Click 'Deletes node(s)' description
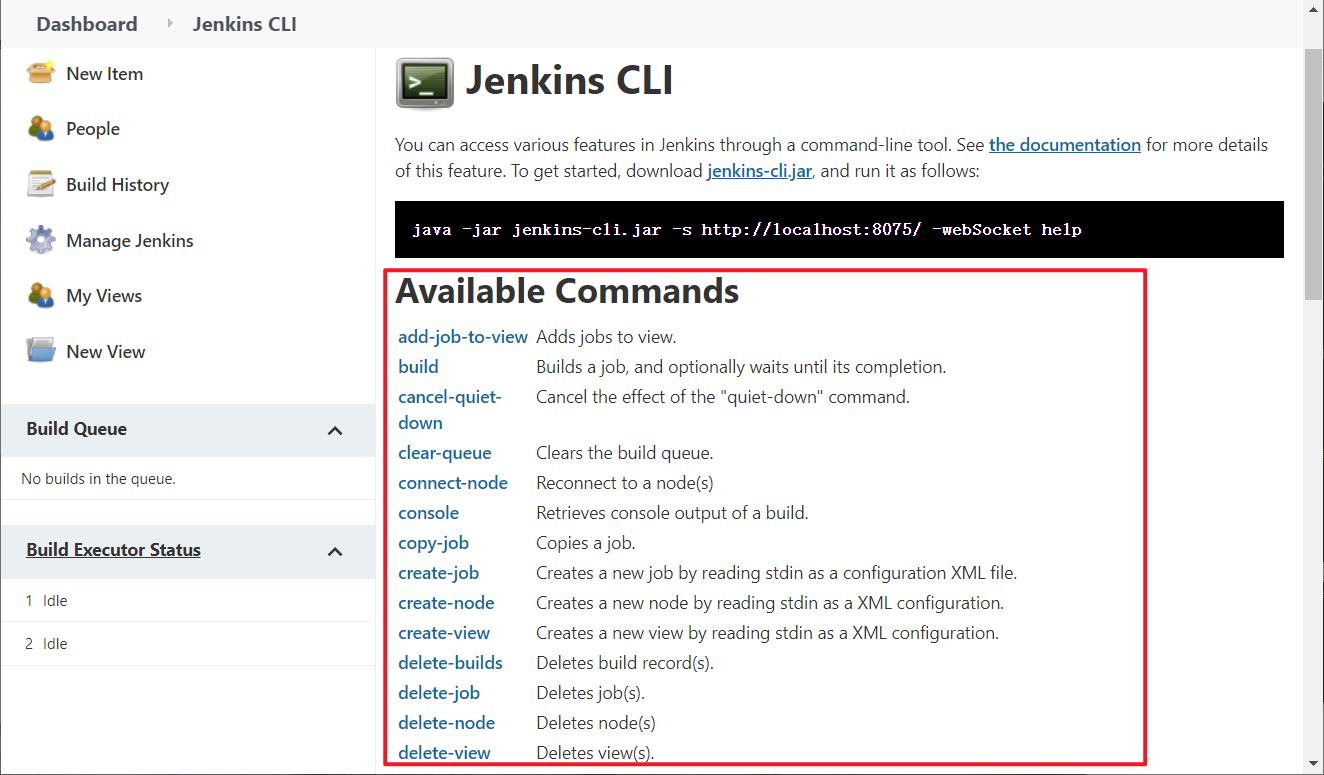1324x775 pixels. coord(596,723)
